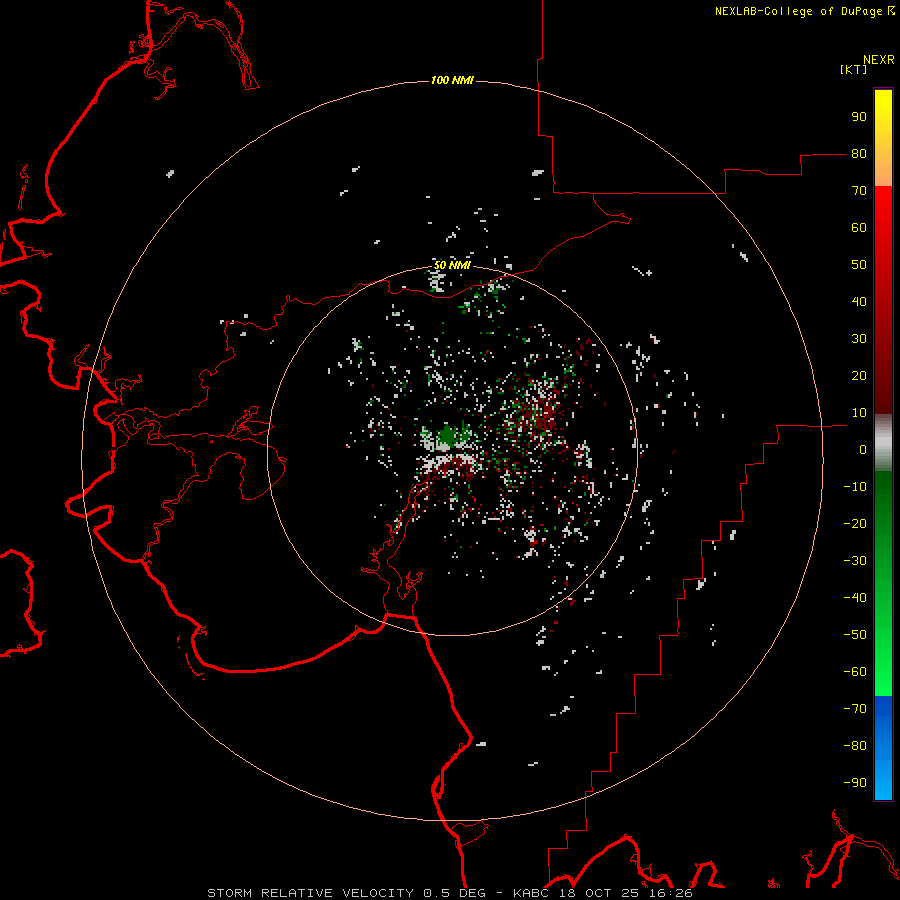Pick the yellow segment of the velocity color bar
Viewport: 900px width, 900px height.
pos(883,138)
